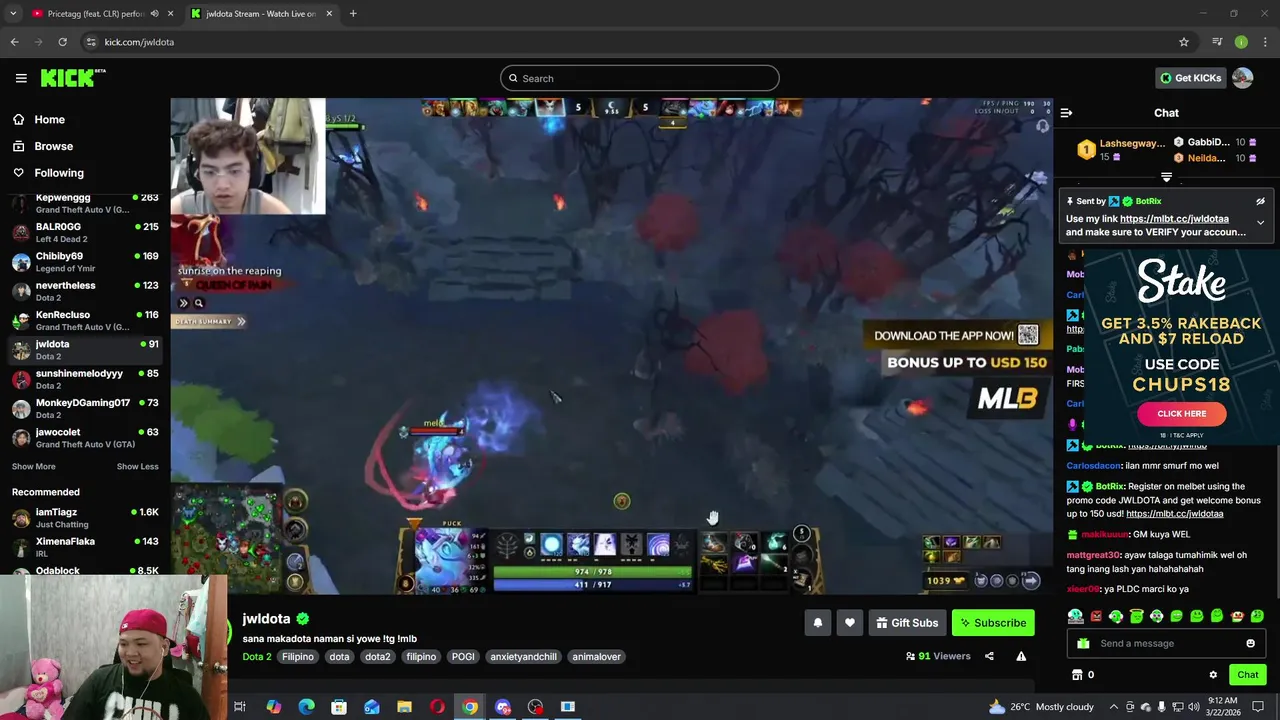Screen dimensions: 1280x720
Task: Open the tab search dropdown
Action: coord(13,14)
